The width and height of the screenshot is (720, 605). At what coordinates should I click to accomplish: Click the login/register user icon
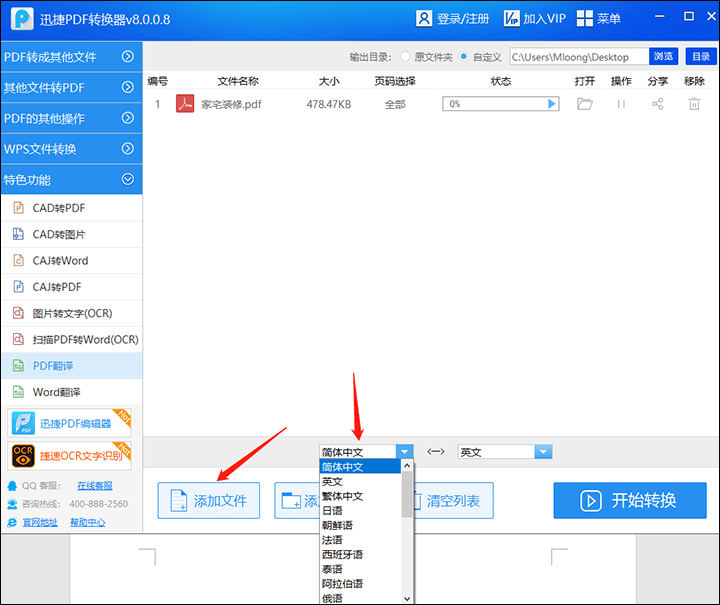click(424, 19)
